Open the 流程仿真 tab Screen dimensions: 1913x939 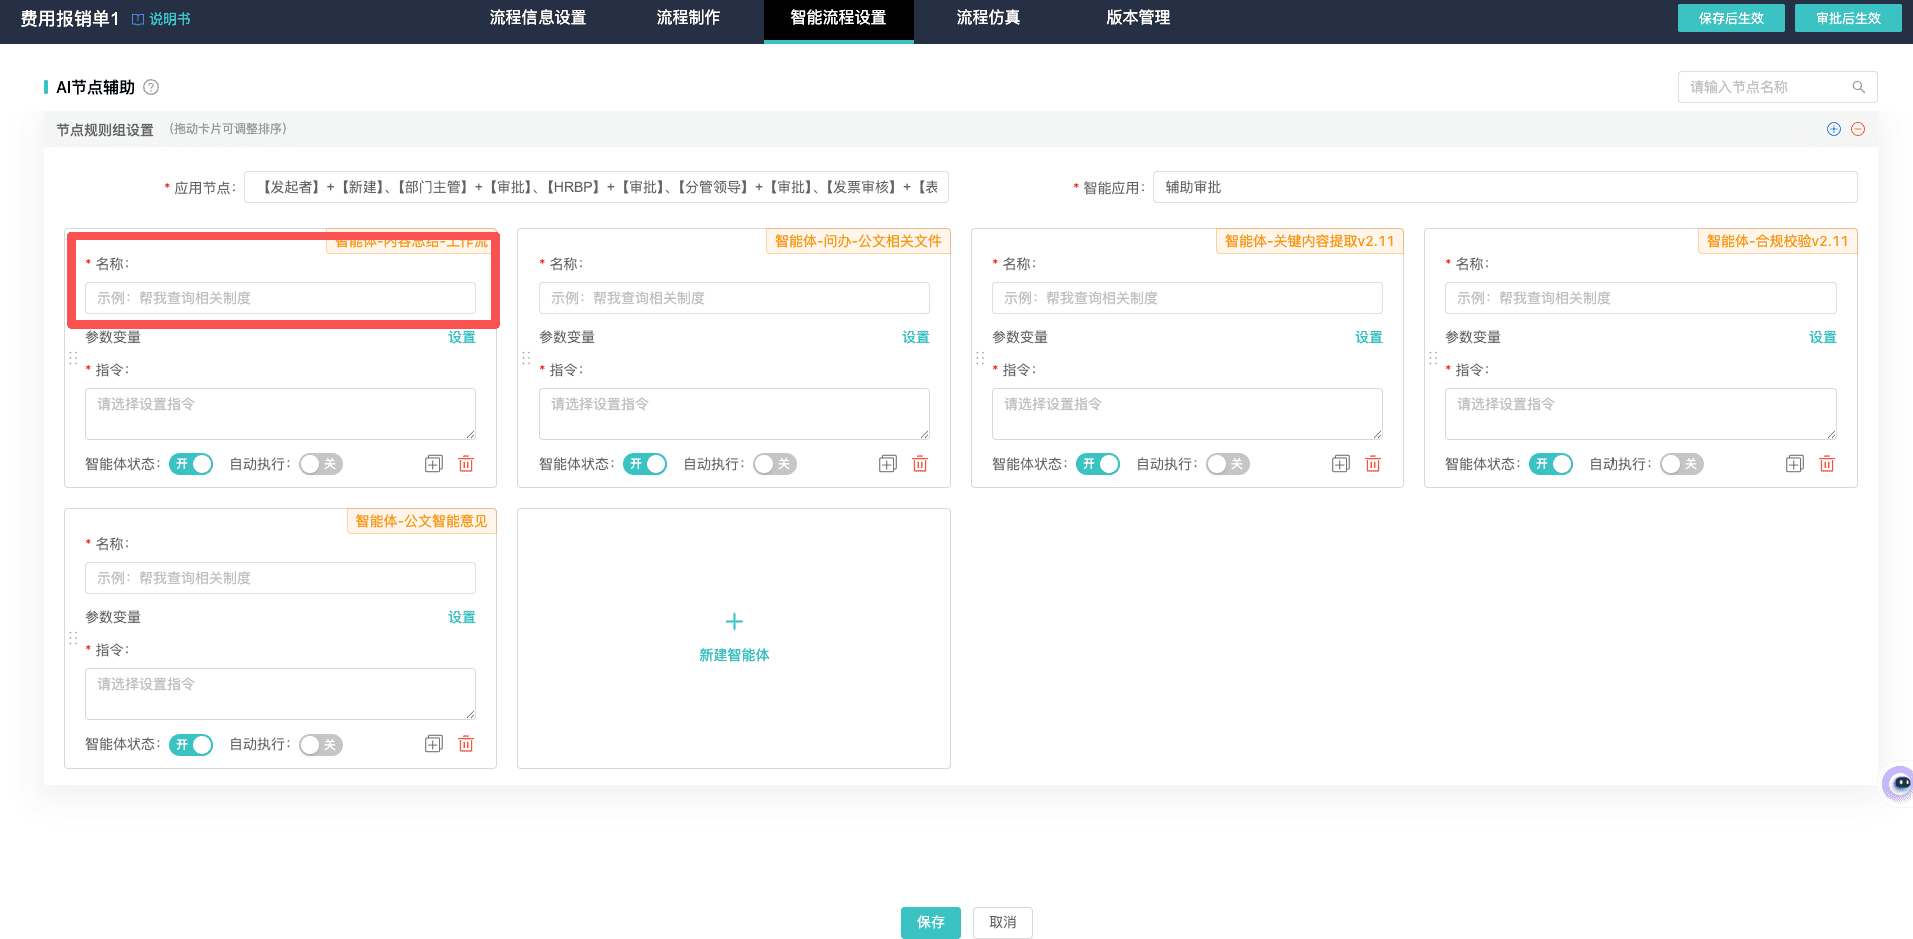point(988,18)
